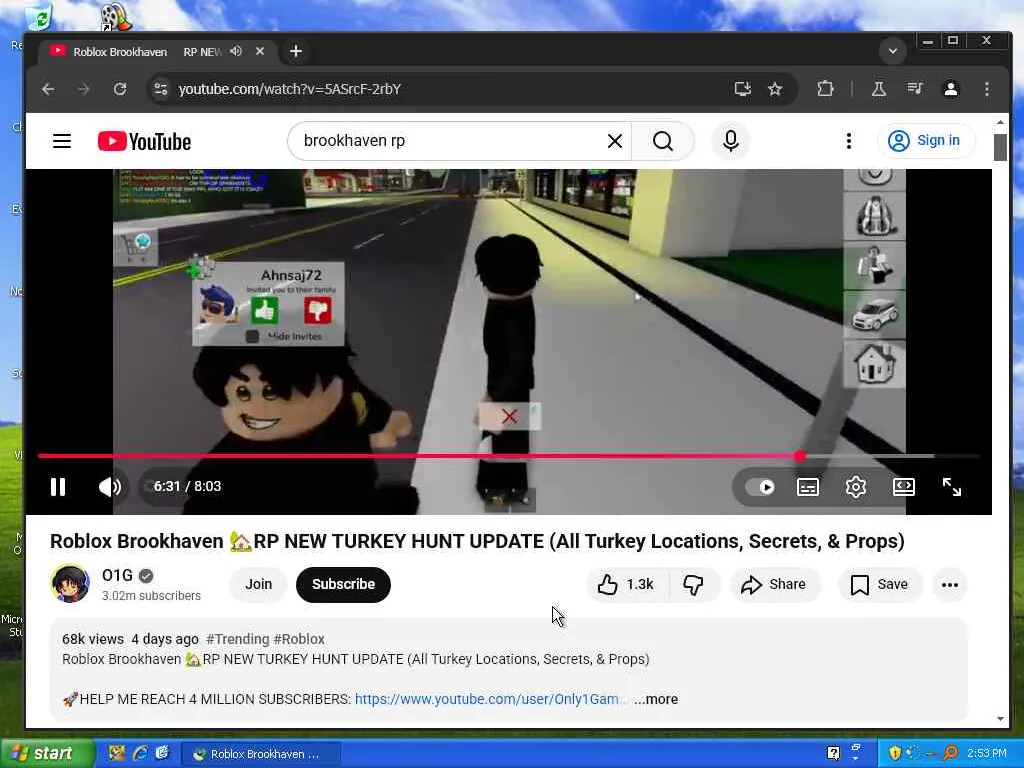The height and width of the screenshot is (768, 1024).
Task: Go to YouTube home via logo
Action: point(144,141)
